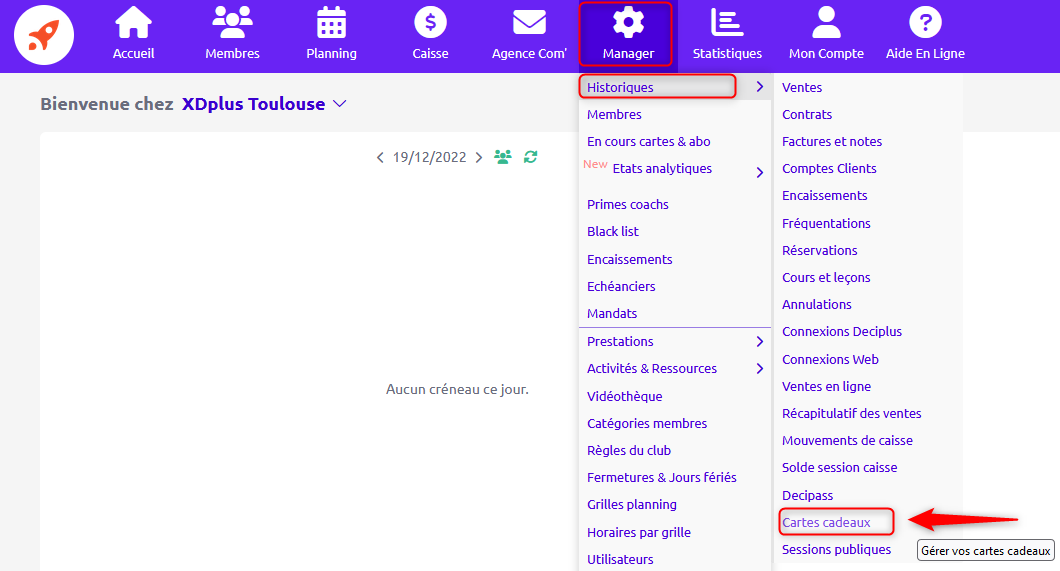Open Connexions Web history item

coord(830,359)
